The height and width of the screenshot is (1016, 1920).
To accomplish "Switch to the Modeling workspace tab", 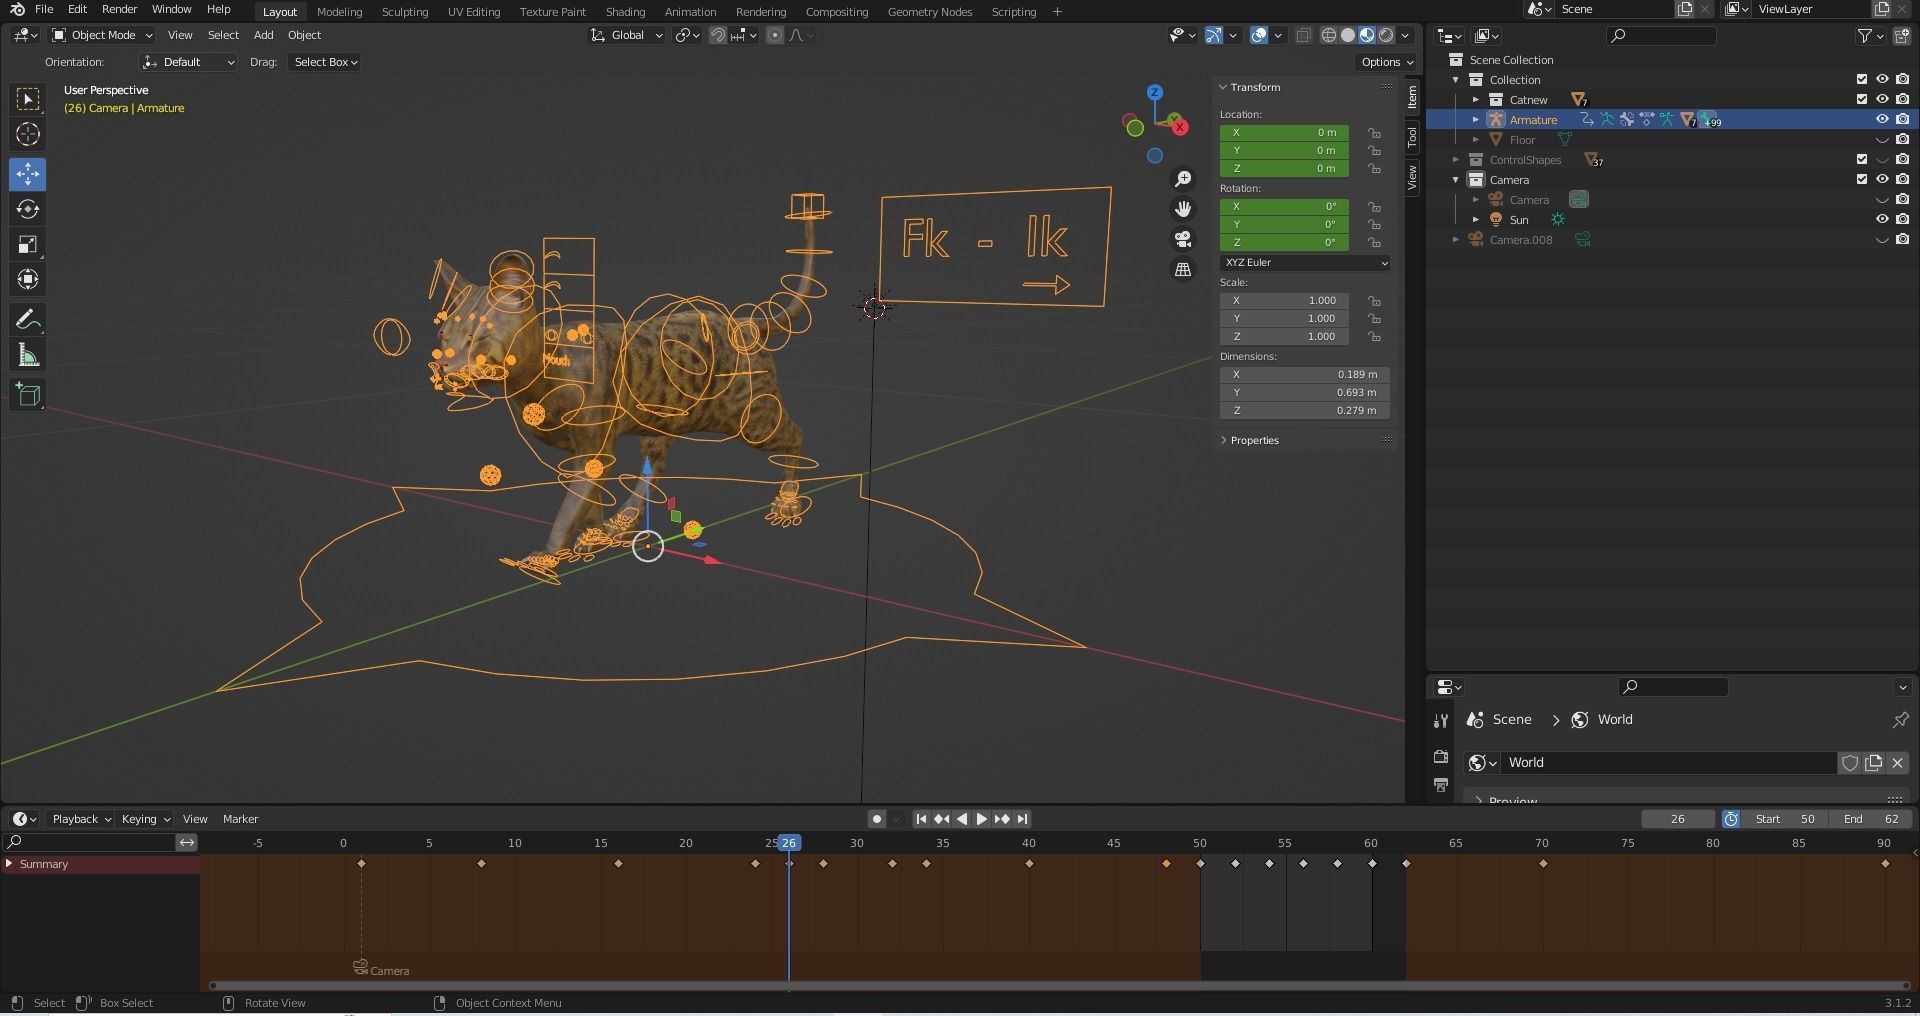I will (x=339, y=12).
